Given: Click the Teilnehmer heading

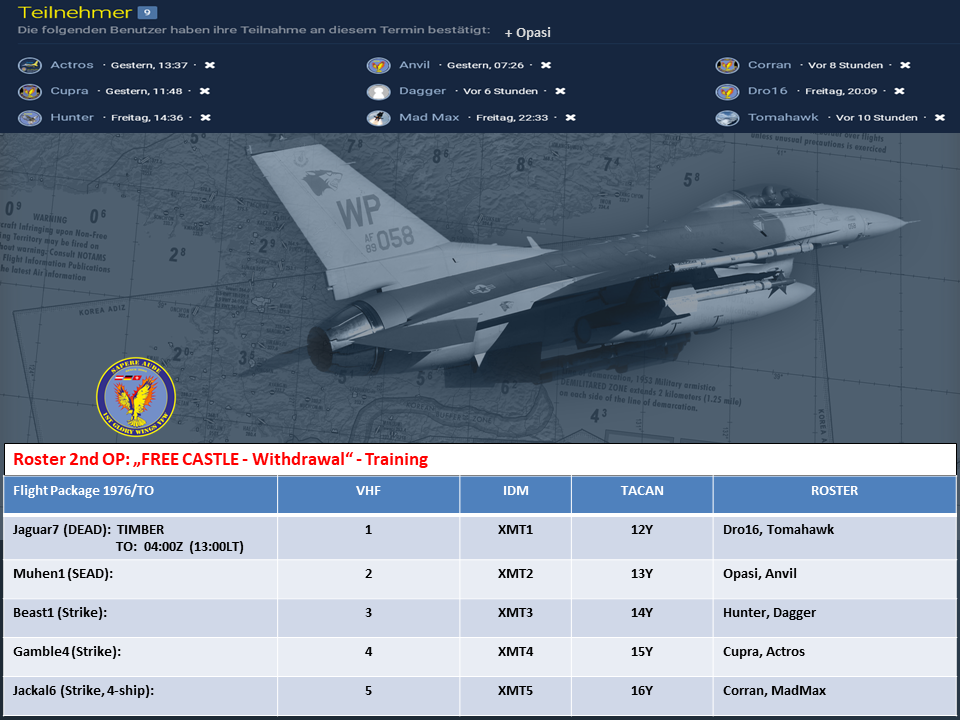Looking at the screenshot, I should pos(75,12).
